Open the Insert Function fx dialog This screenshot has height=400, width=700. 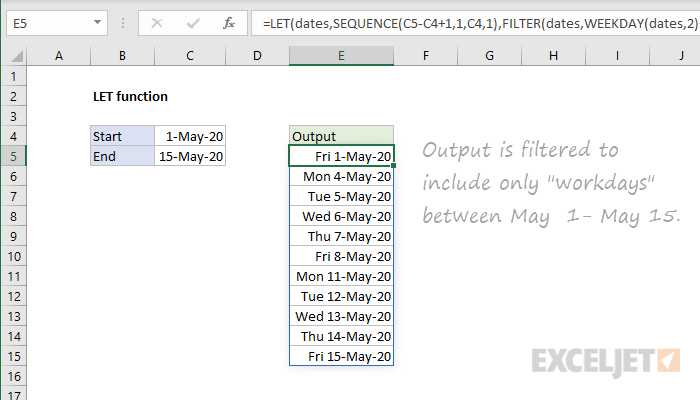point(229,23)
